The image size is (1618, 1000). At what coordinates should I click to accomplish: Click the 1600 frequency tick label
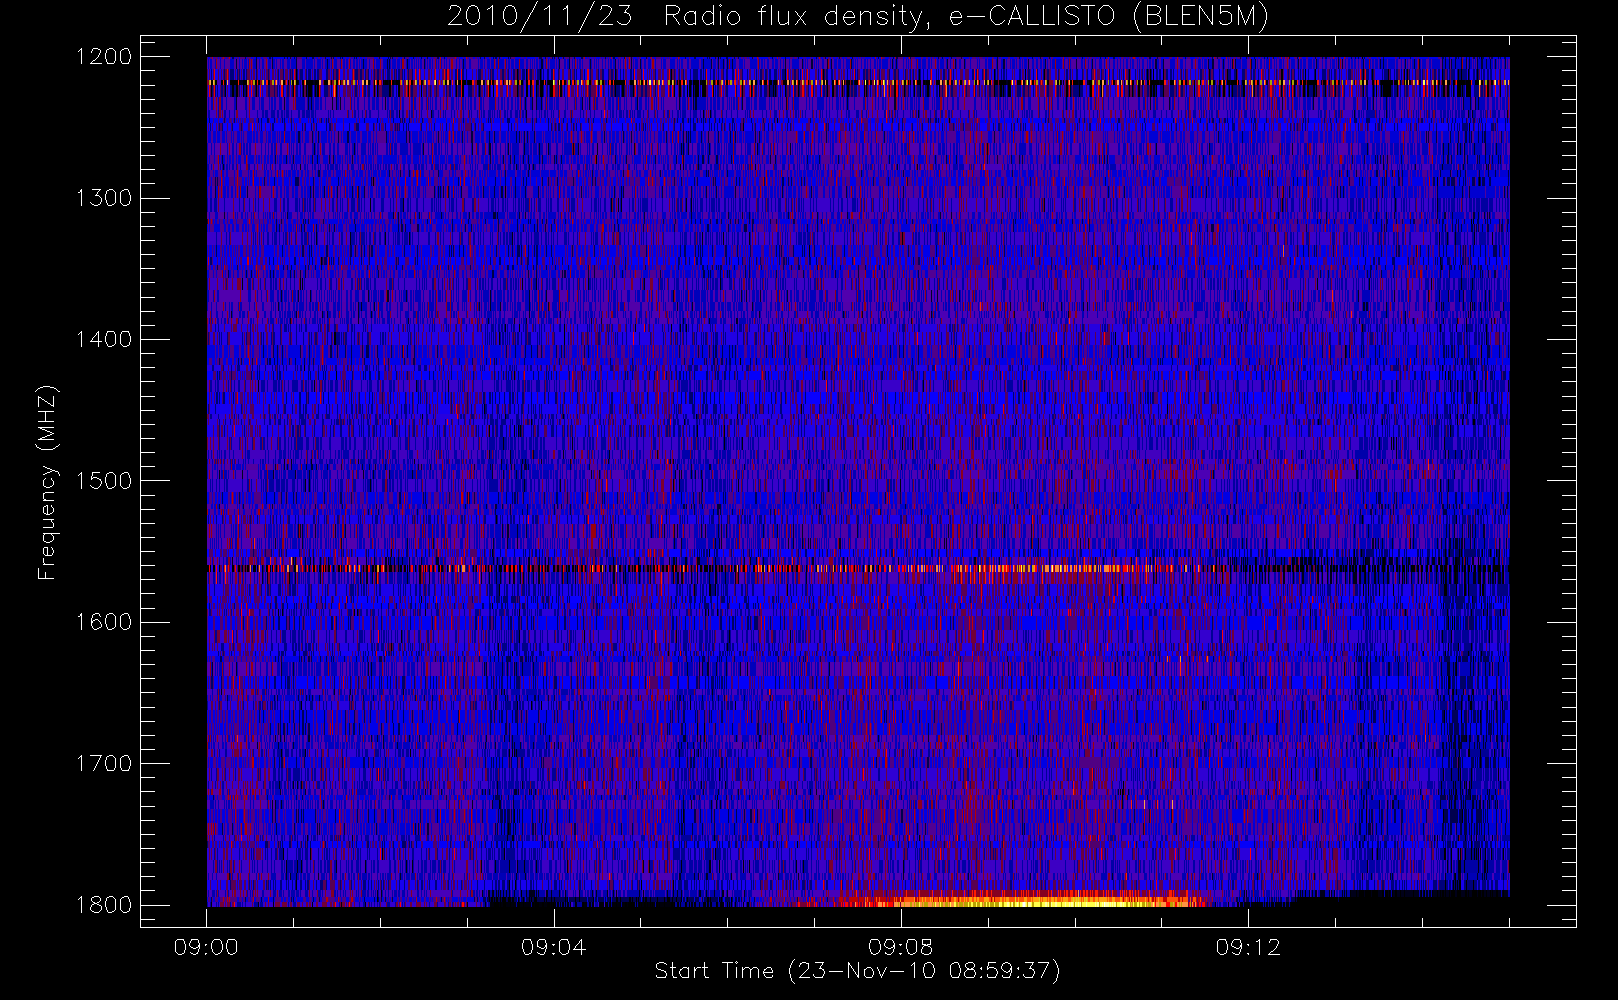point(104,622)
